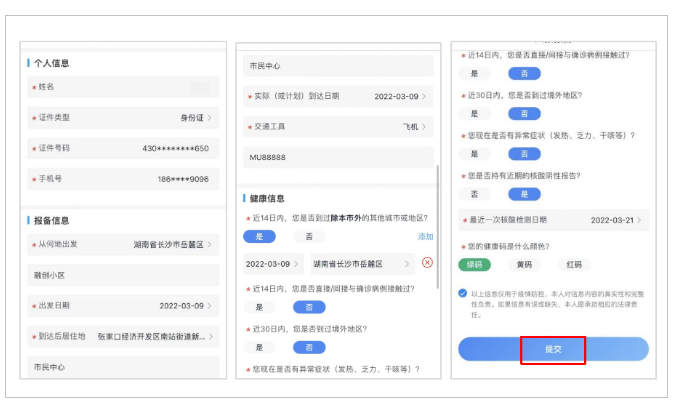Screen dimensions: 674x406
Task: Pick the 红码 health code option
Action: (574, 265)
